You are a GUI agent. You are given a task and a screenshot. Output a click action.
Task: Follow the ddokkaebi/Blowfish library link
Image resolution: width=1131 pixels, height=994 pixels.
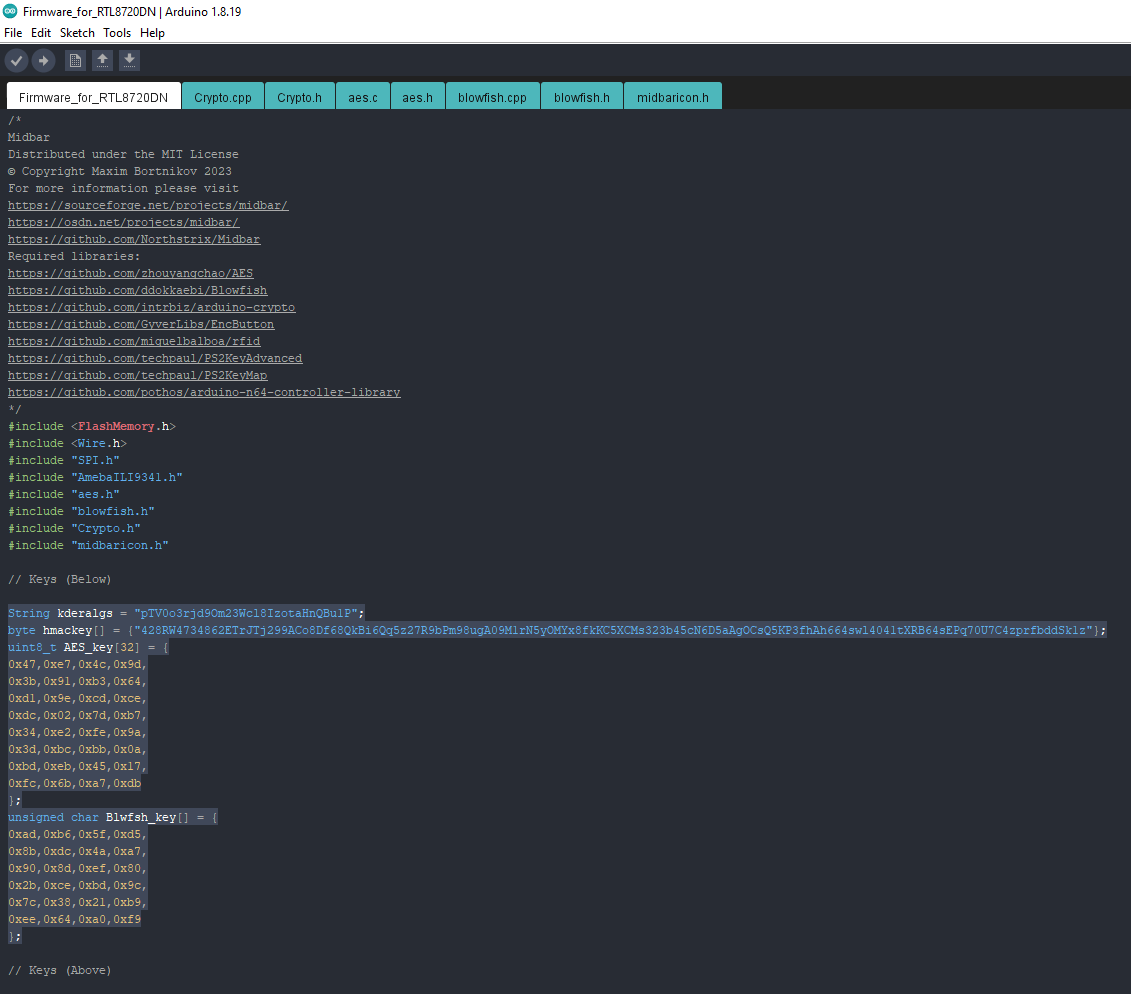click(x=138, y=291)
